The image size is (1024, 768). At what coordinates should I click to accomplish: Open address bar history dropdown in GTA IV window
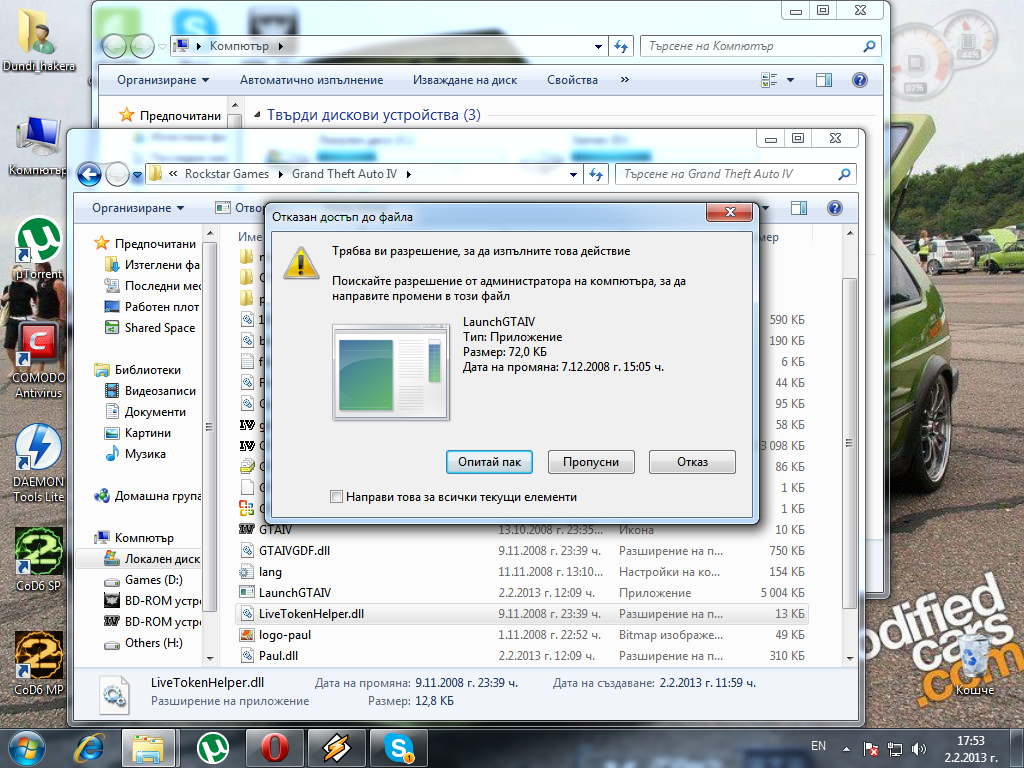pyautogui.click(x=573, y=174)
